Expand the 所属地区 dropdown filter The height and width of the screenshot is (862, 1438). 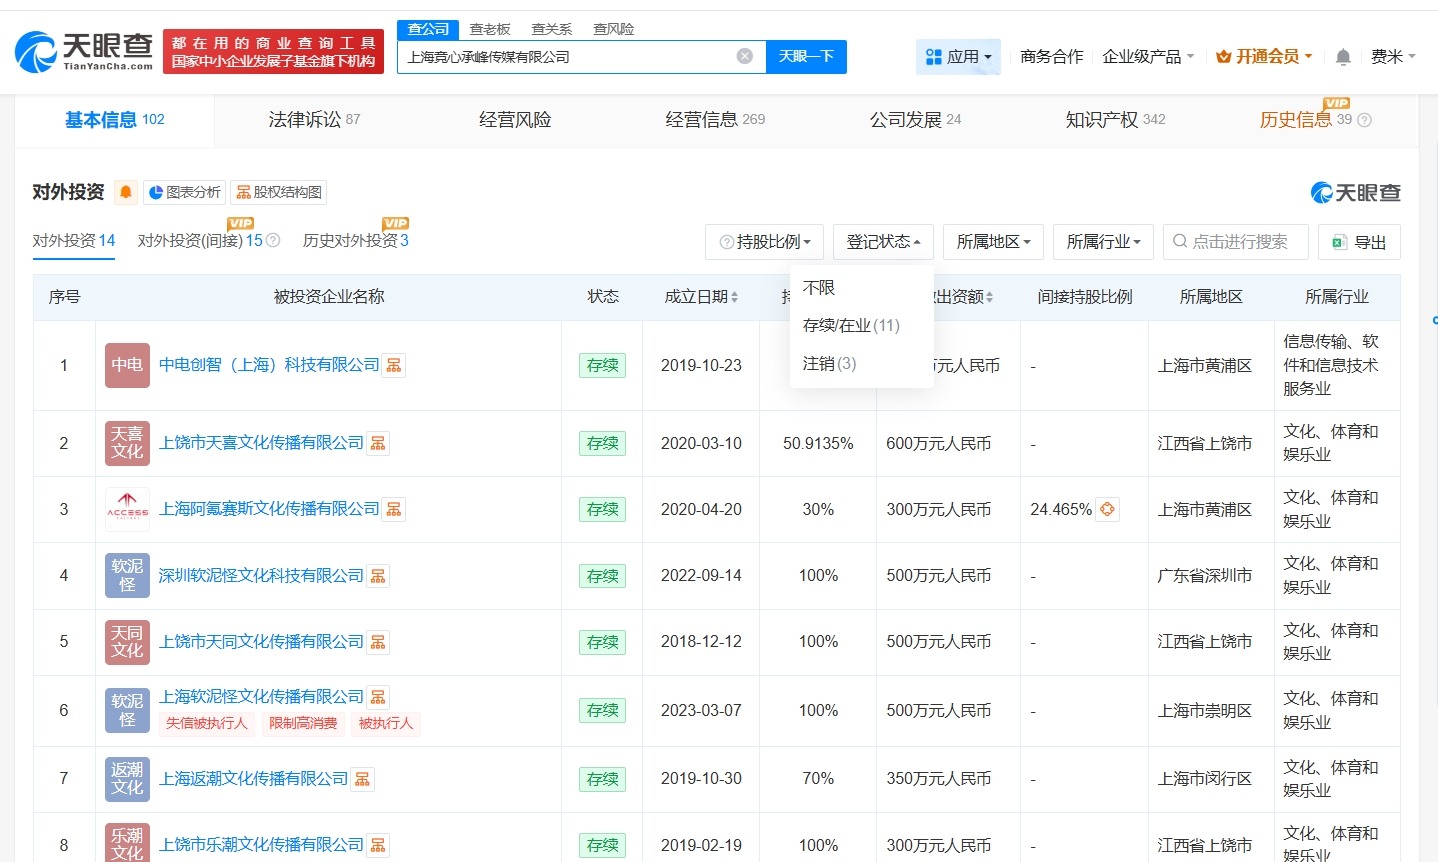[x=992, y=242]
